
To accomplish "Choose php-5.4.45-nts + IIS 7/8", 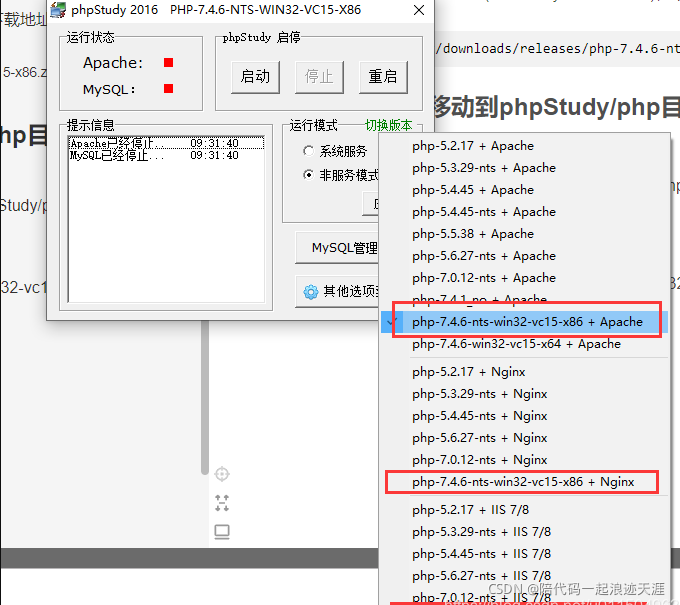I will [x=525, y=554].
